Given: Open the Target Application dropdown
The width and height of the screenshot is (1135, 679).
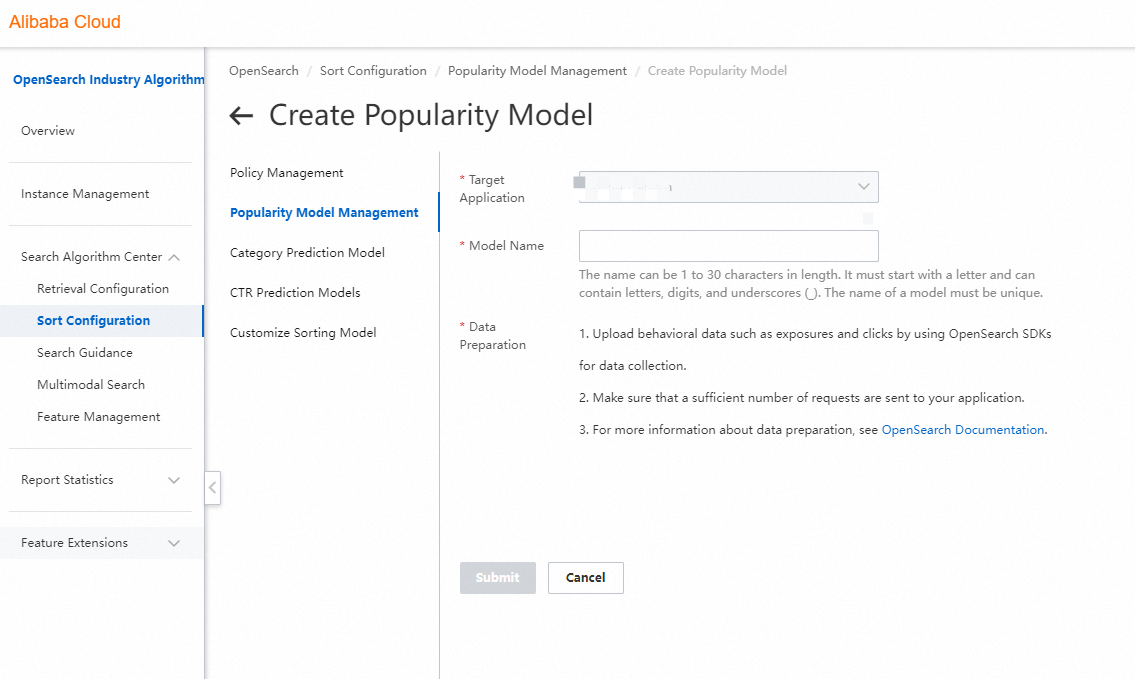Looking at the screenshot, I should coord(728,187).
